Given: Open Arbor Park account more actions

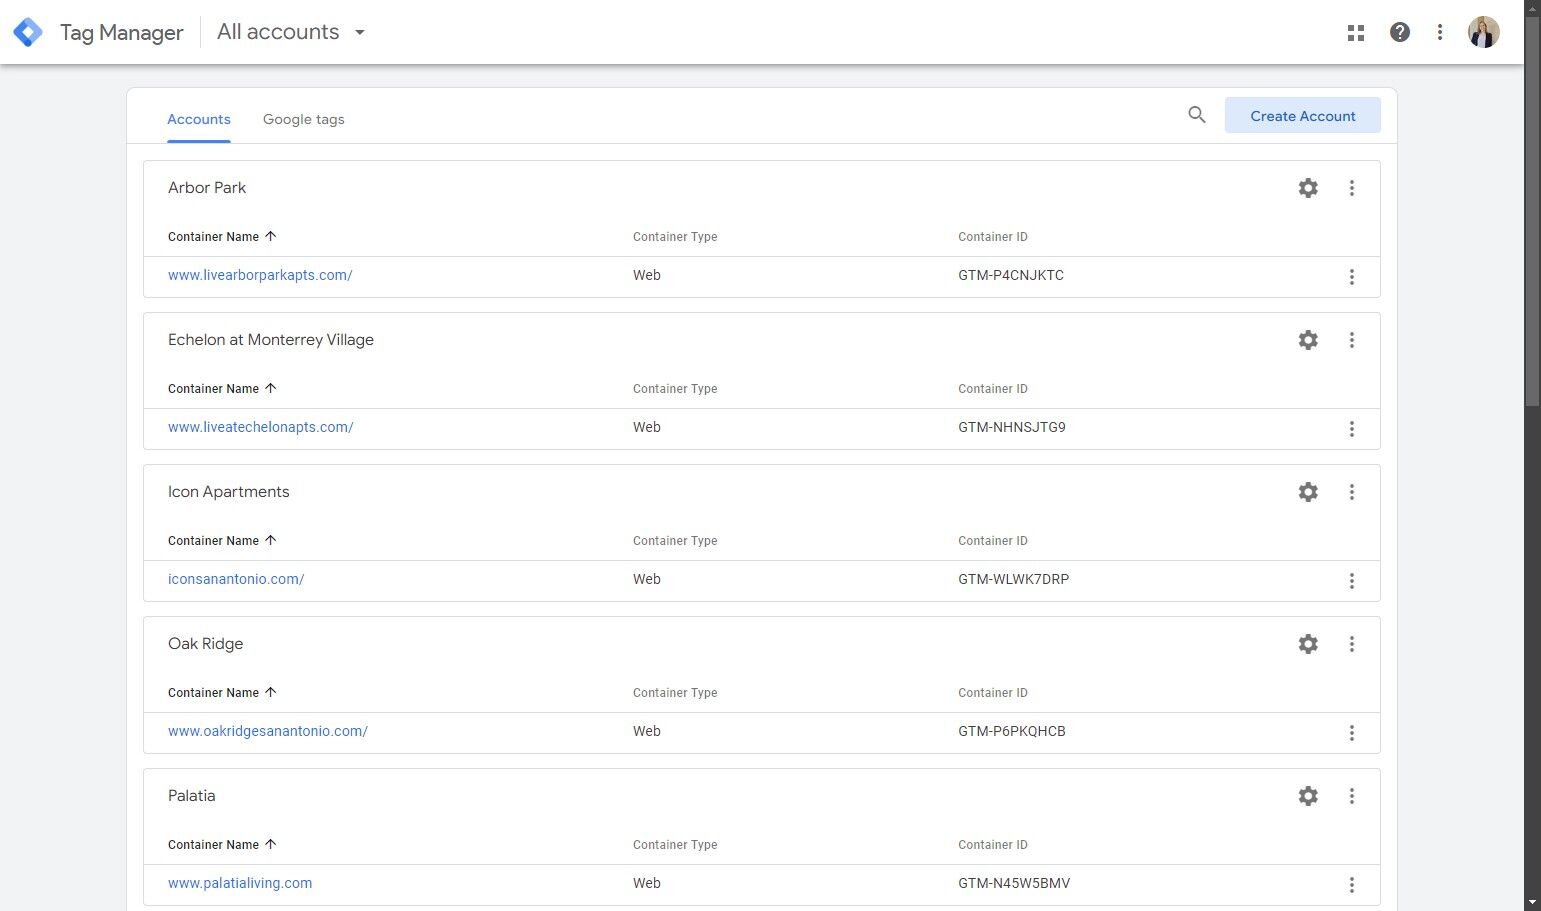Looking at the screenshot, I should (x=1352, y=188).
